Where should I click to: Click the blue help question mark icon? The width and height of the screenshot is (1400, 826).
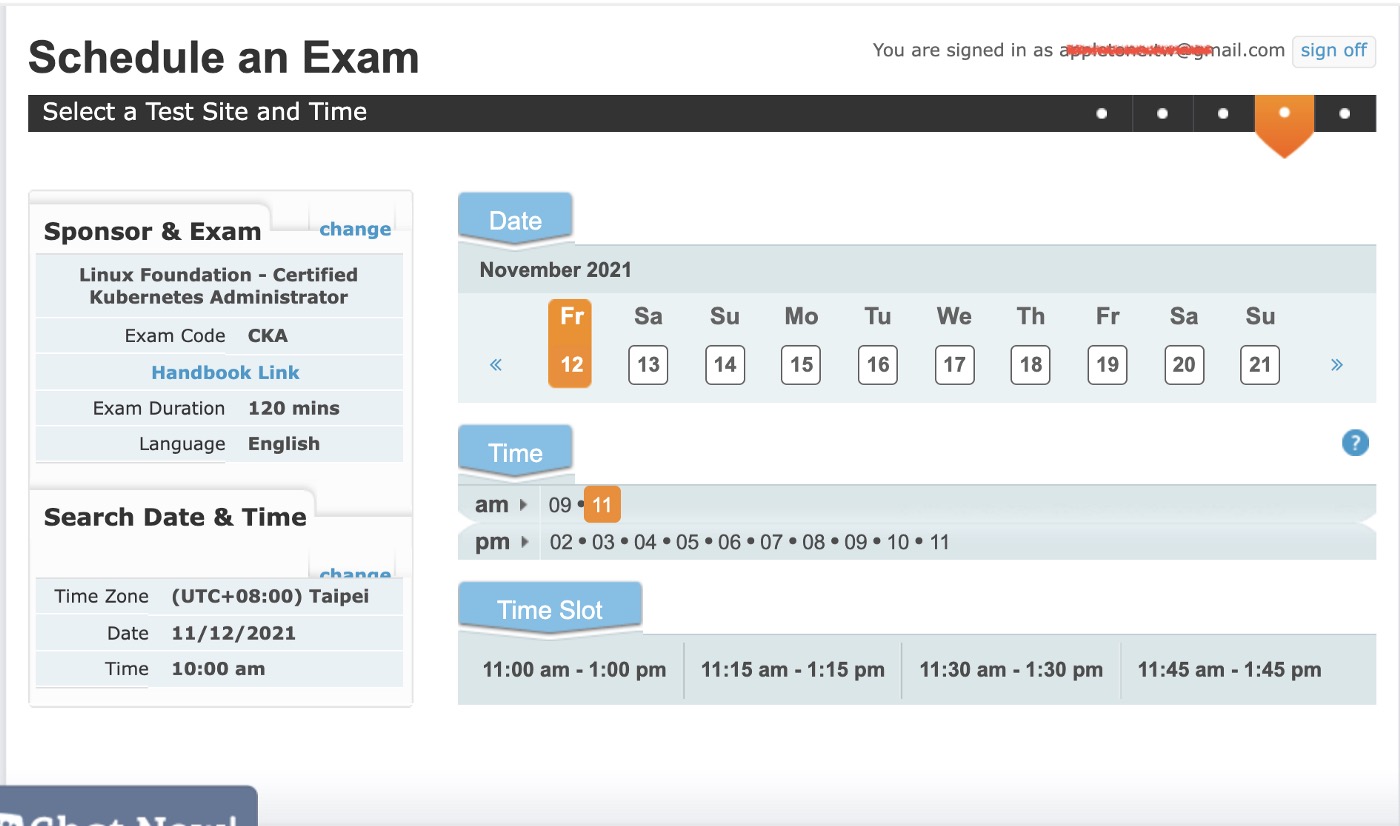(1354, 443)
